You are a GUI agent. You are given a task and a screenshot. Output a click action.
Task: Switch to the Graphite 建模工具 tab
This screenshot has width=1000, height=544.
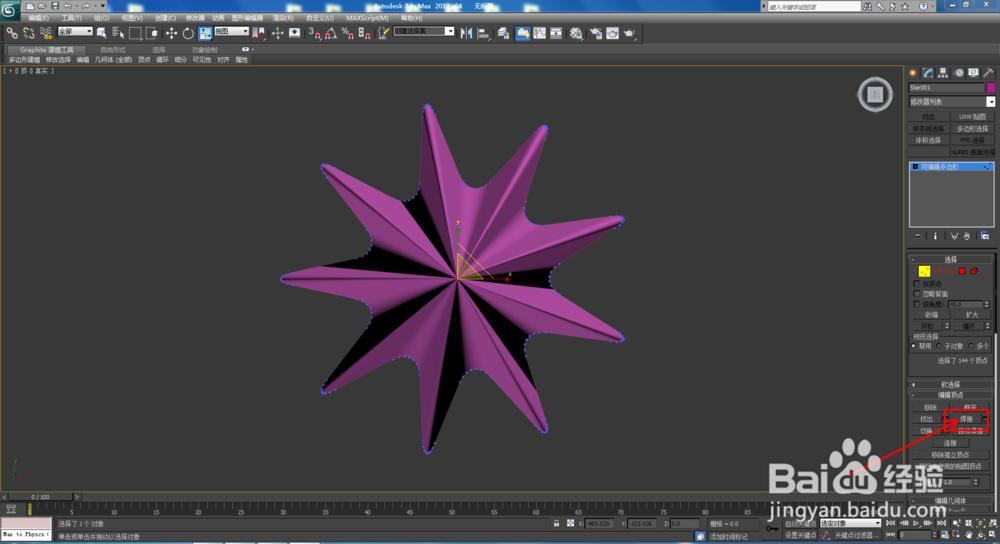point(46,50)
